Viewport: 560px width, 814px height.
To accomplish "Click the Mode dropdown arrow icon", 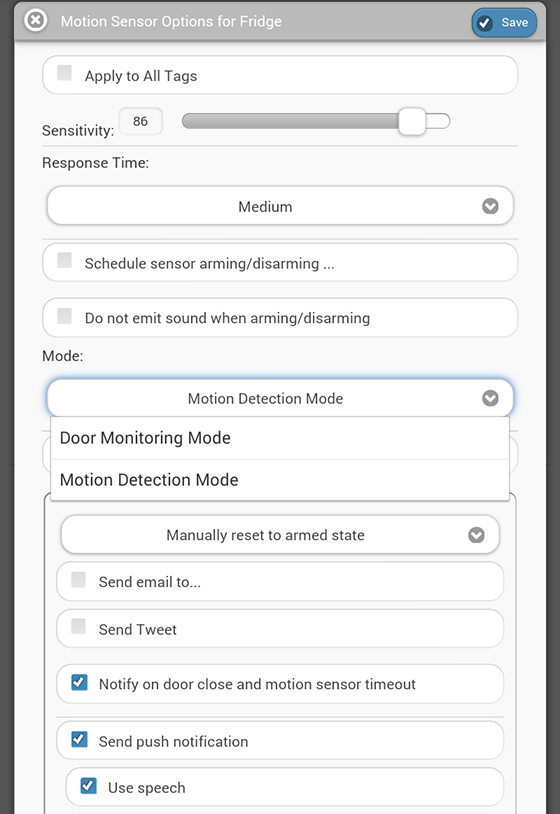I will (490, 398).
